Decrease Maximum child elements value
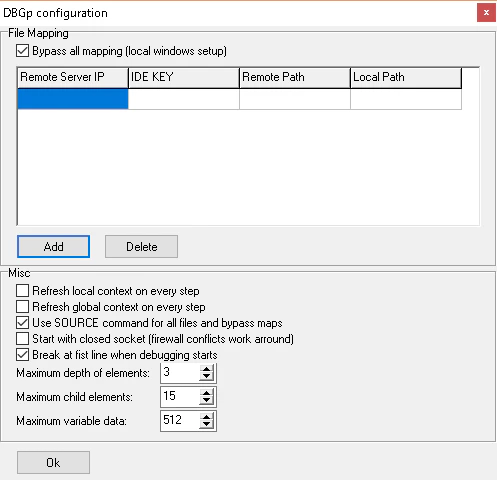Viewport: 497px width, 480px height. 206,401
